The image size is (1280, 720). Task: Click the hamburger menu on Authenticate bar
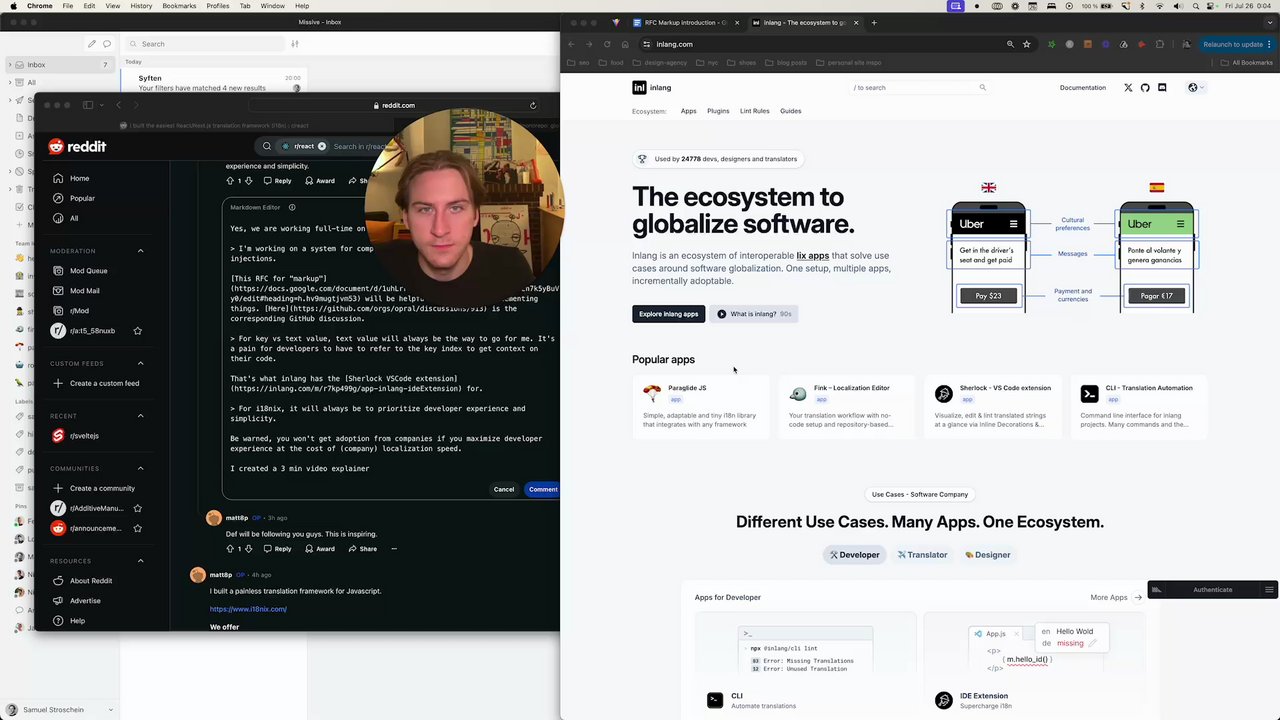(x=1269, y=590)
